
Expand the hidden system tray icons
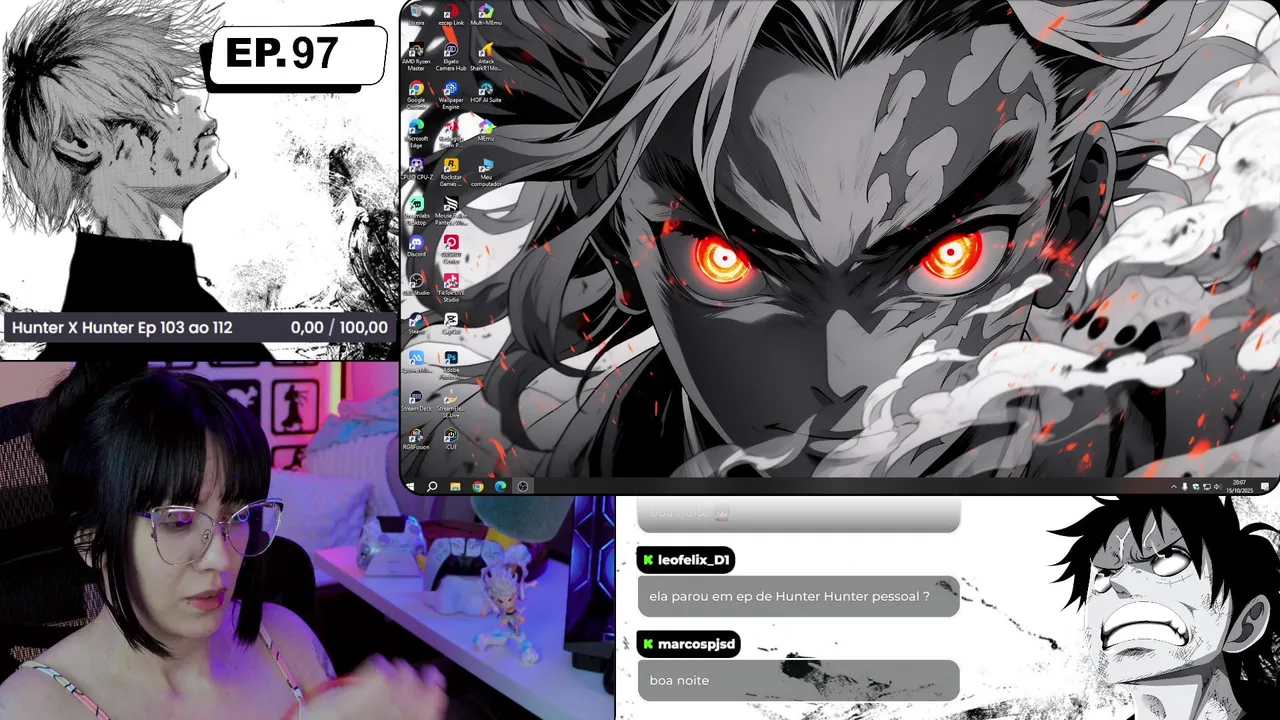[x=1175, y=487]
